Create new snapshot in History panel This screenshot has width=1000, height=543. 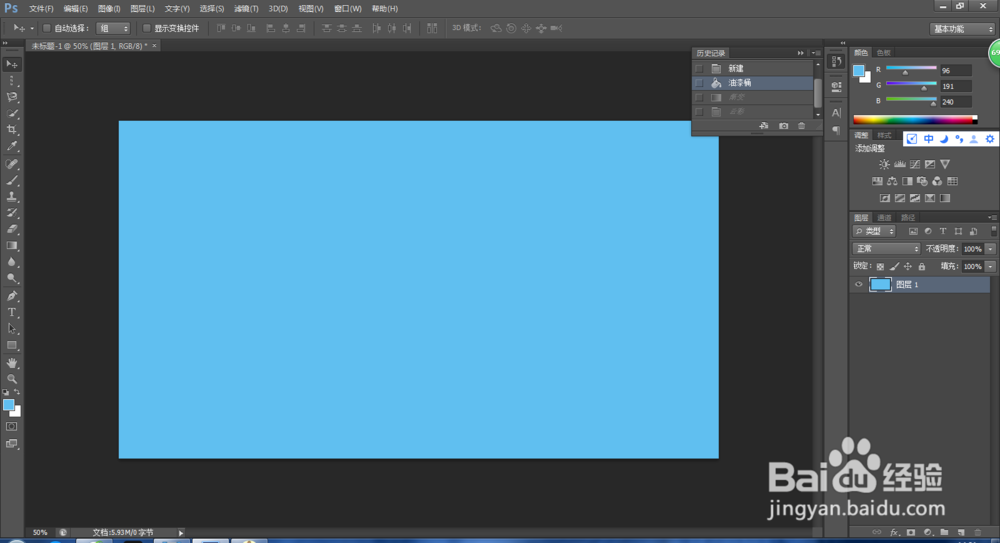[783, 126]
